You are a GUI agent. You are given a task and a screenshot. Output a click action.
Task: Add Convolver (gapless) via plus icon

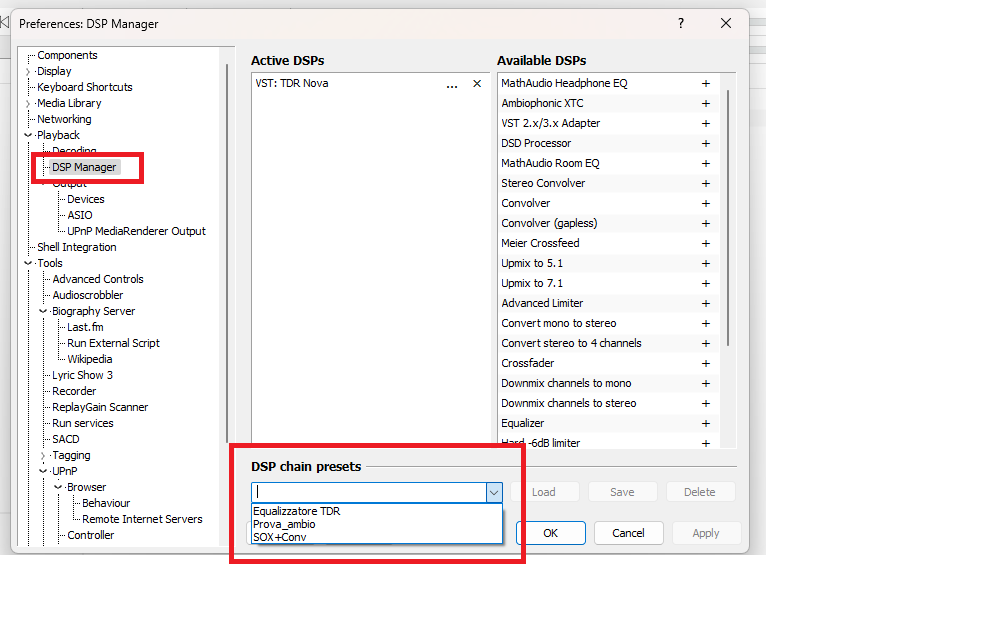[x=705, y=223]
